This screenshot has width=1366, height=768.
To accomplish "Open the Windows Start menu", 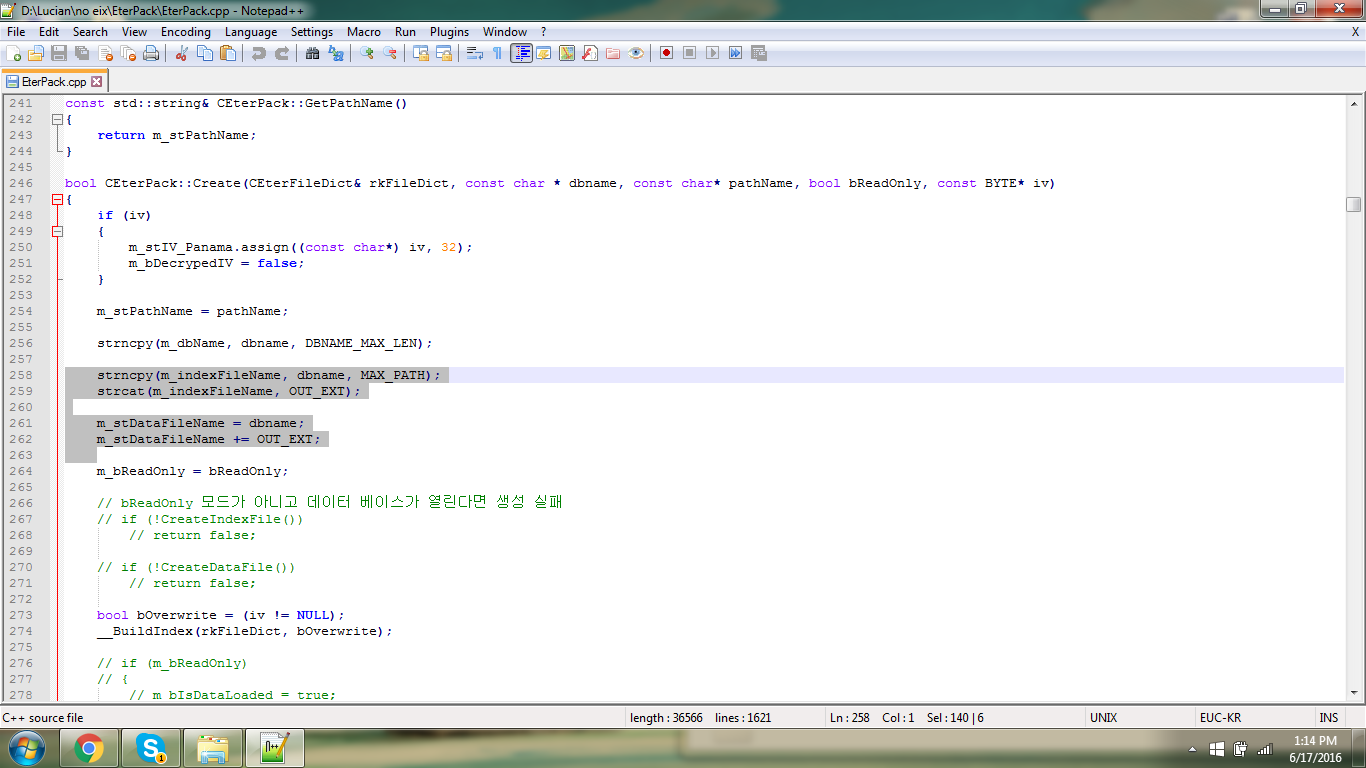I will [25, 748].
